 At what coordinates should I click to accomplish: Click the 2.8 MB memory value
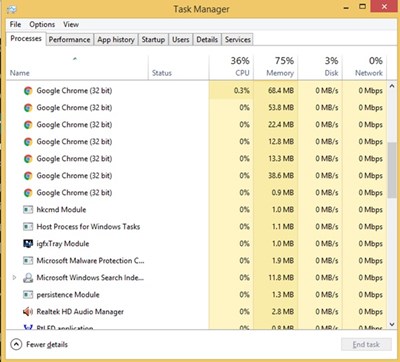tap(283, 312)
